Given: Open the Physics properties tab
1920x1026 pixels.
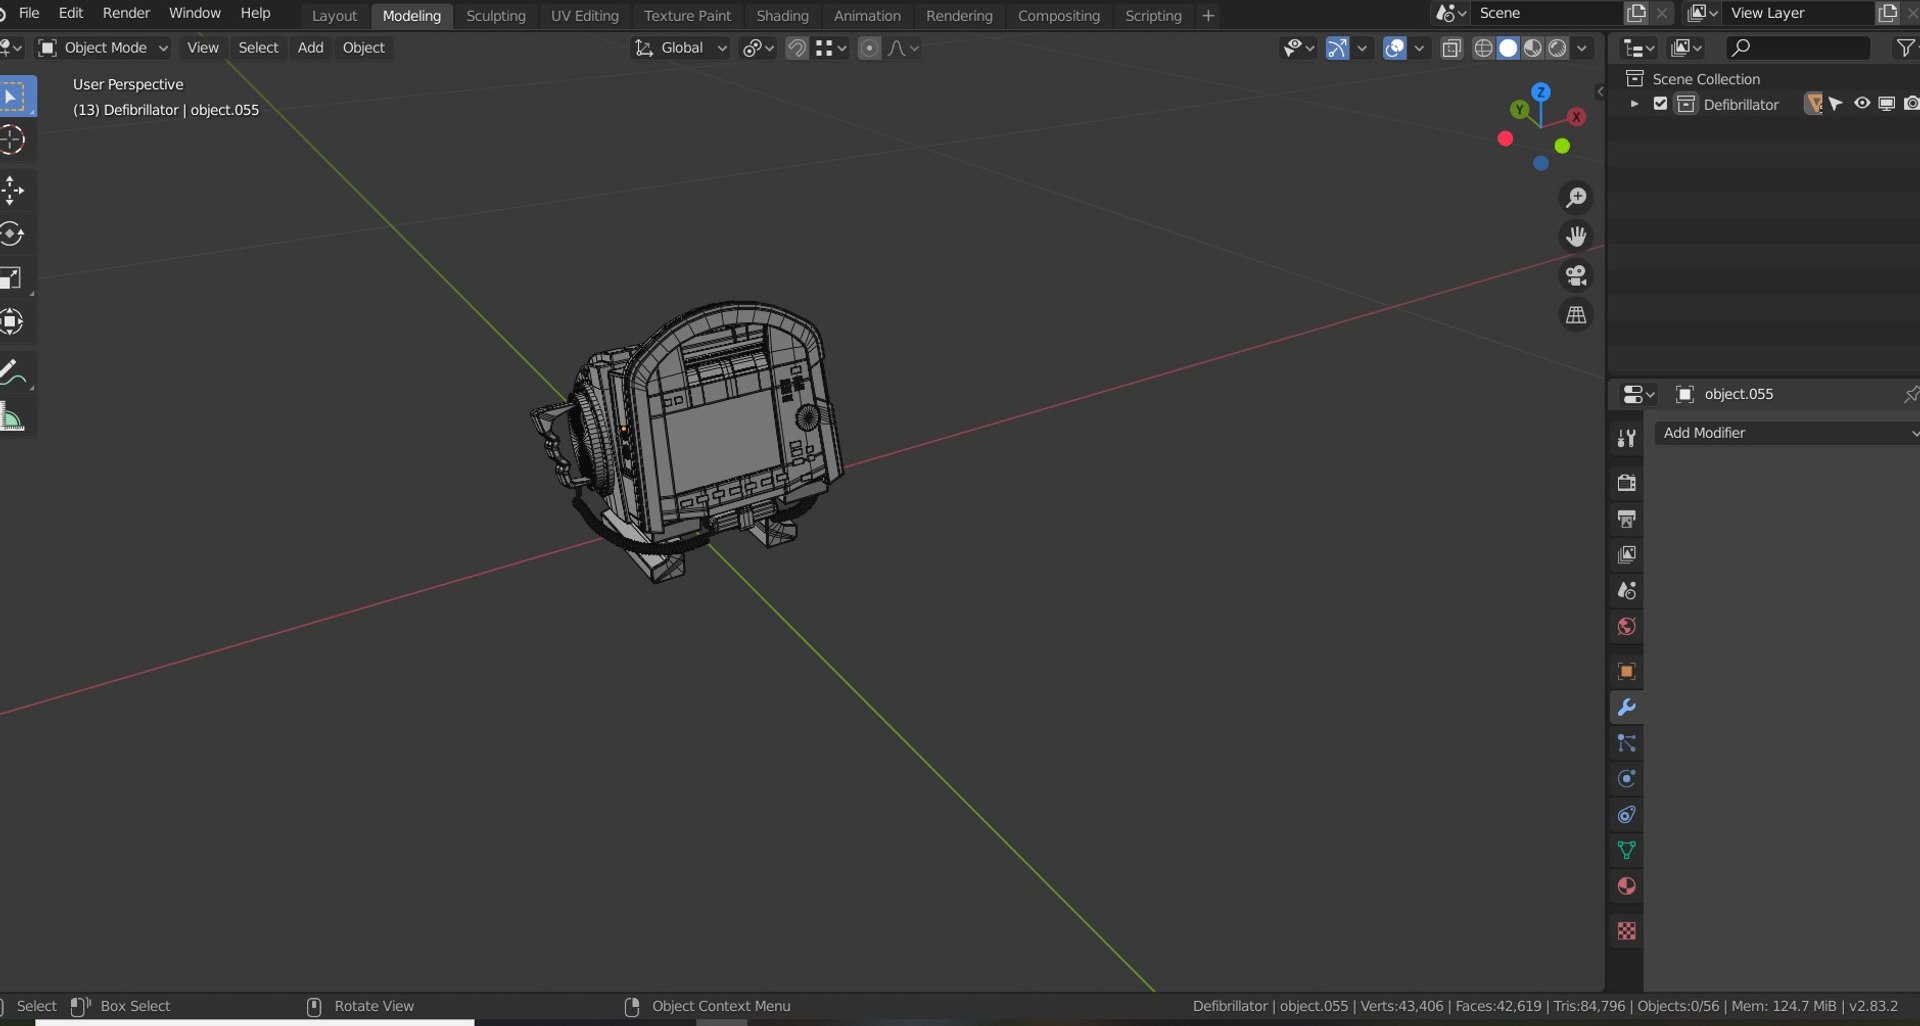Looking at the screenshot, I should pyautogui.click(x=1626, y=779).
